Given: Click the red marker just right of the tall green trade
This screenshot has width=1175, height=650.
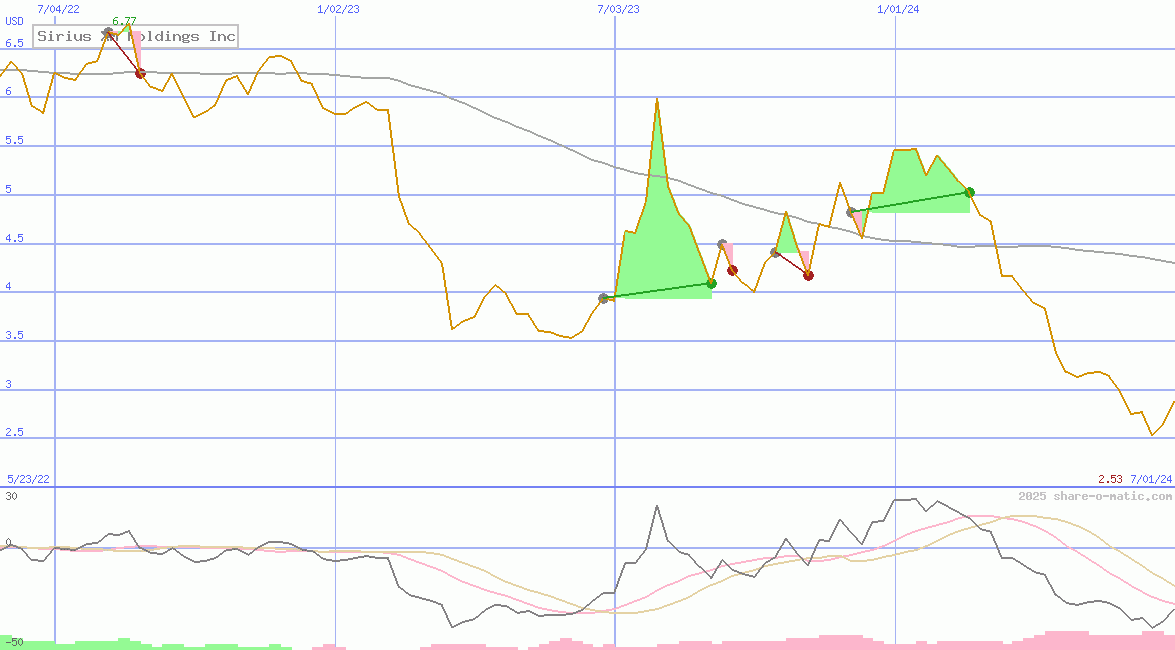Looking at the screenshot, I should tap(733, 271).
